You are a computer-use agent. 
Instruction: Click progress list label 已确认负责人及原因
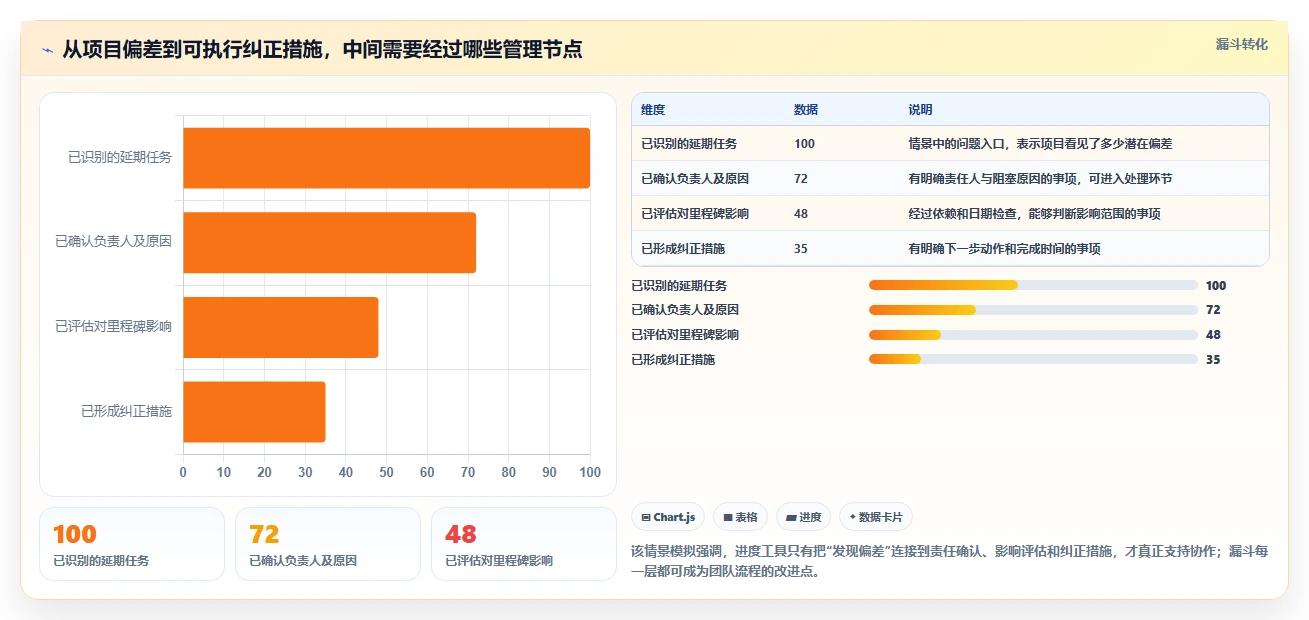685,310
